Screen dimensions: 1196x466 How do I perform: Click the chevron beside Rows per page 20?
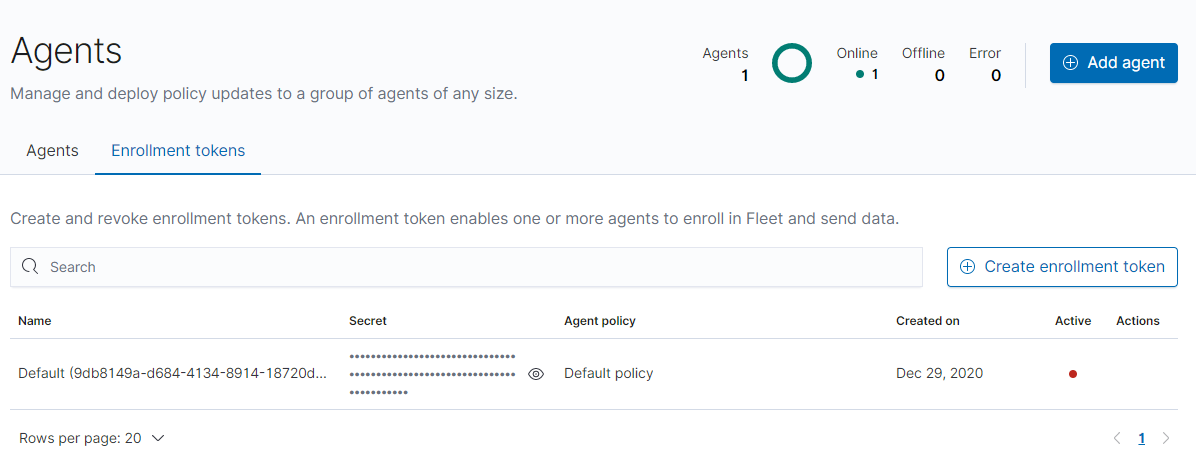157,438
